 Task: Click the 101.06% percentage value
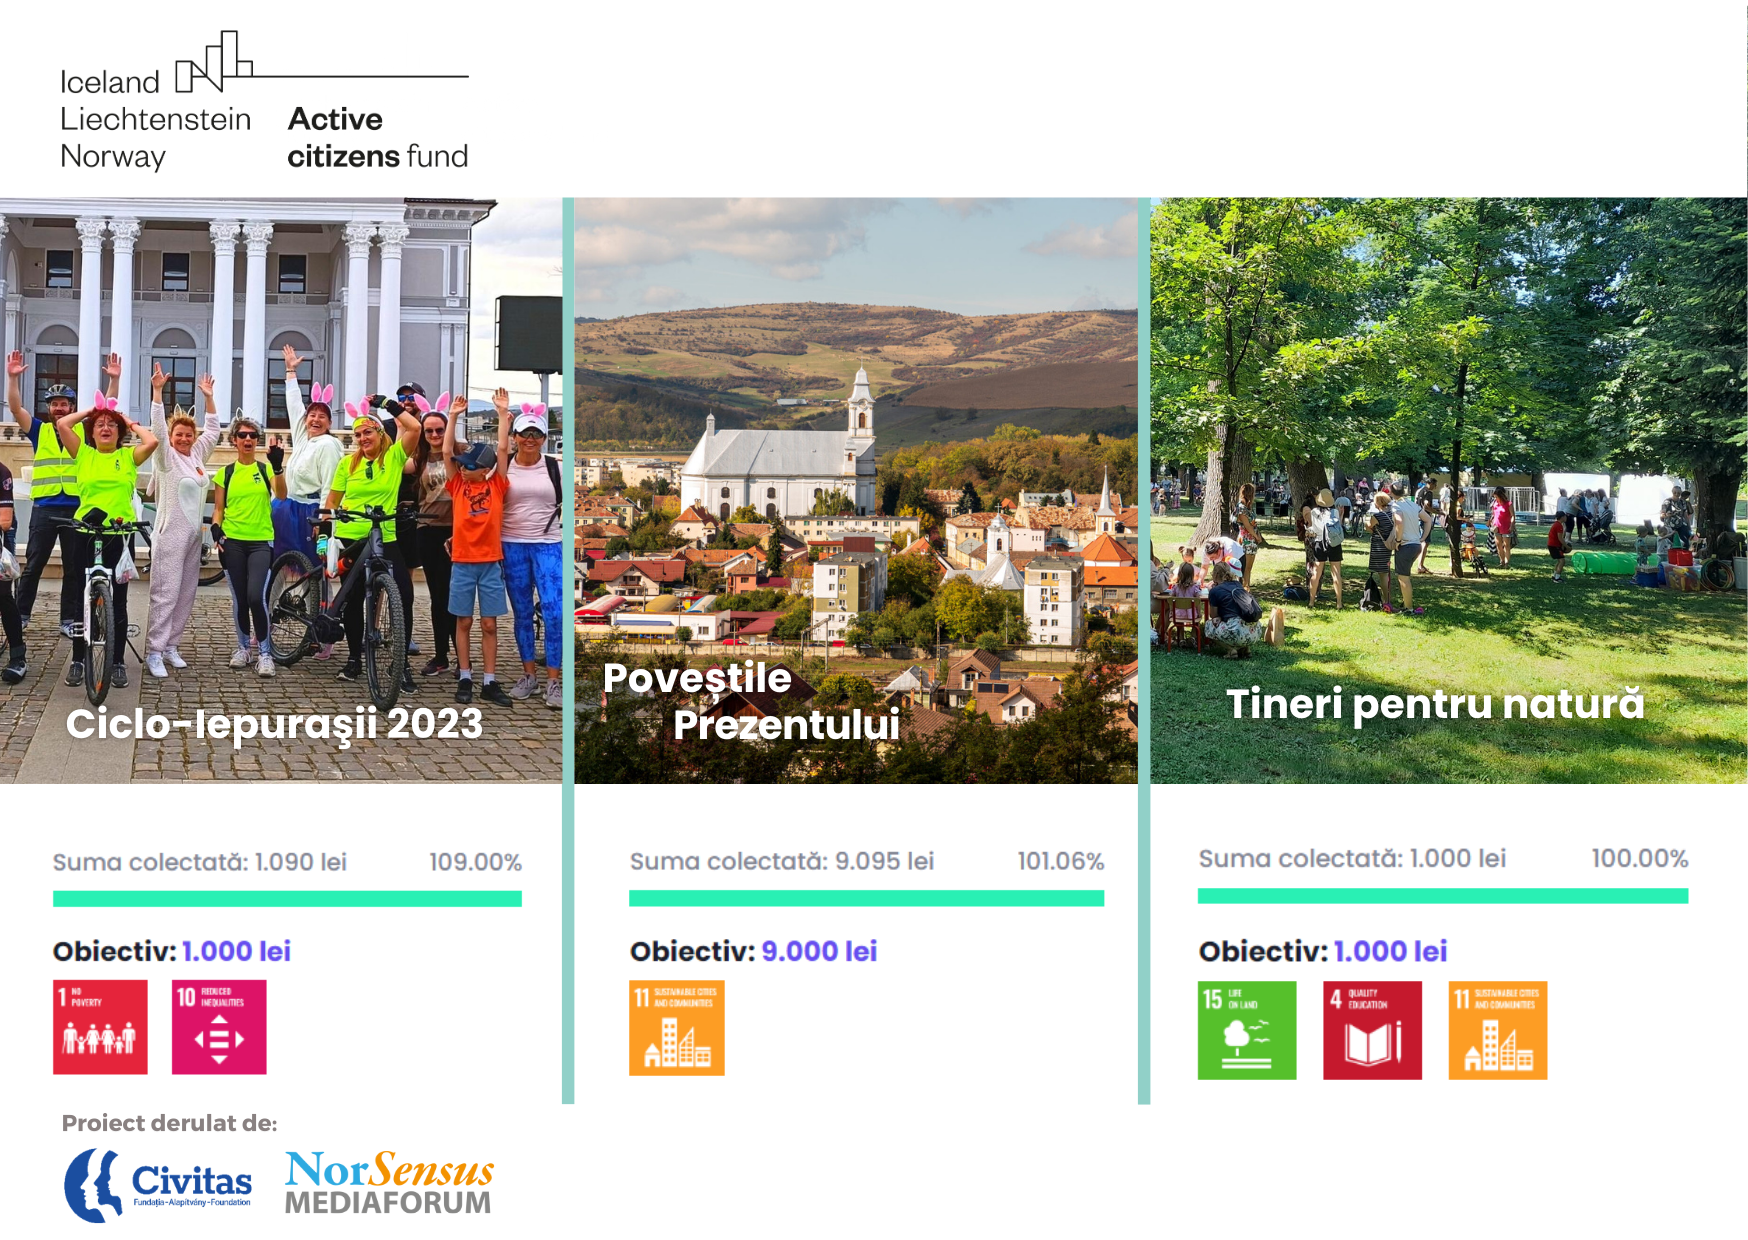(x=1060, y=861)
